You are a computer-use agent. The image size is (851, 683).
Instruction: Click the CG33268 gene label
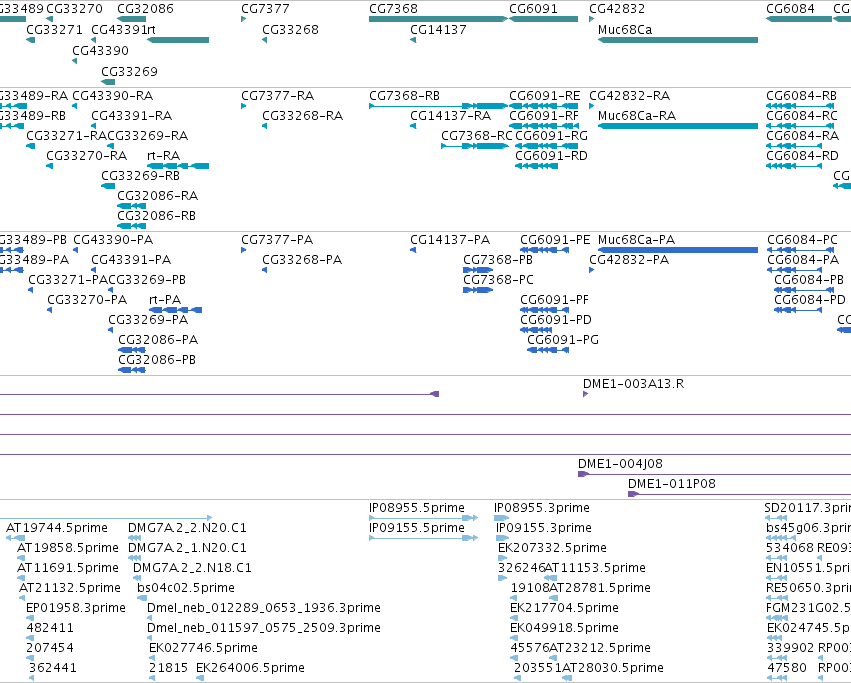coord(290,30)
